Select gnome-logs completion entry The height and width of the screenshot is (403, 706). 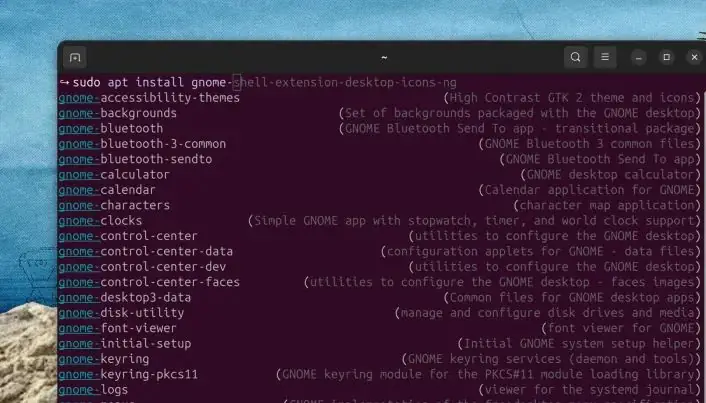[x=93, y=389]
